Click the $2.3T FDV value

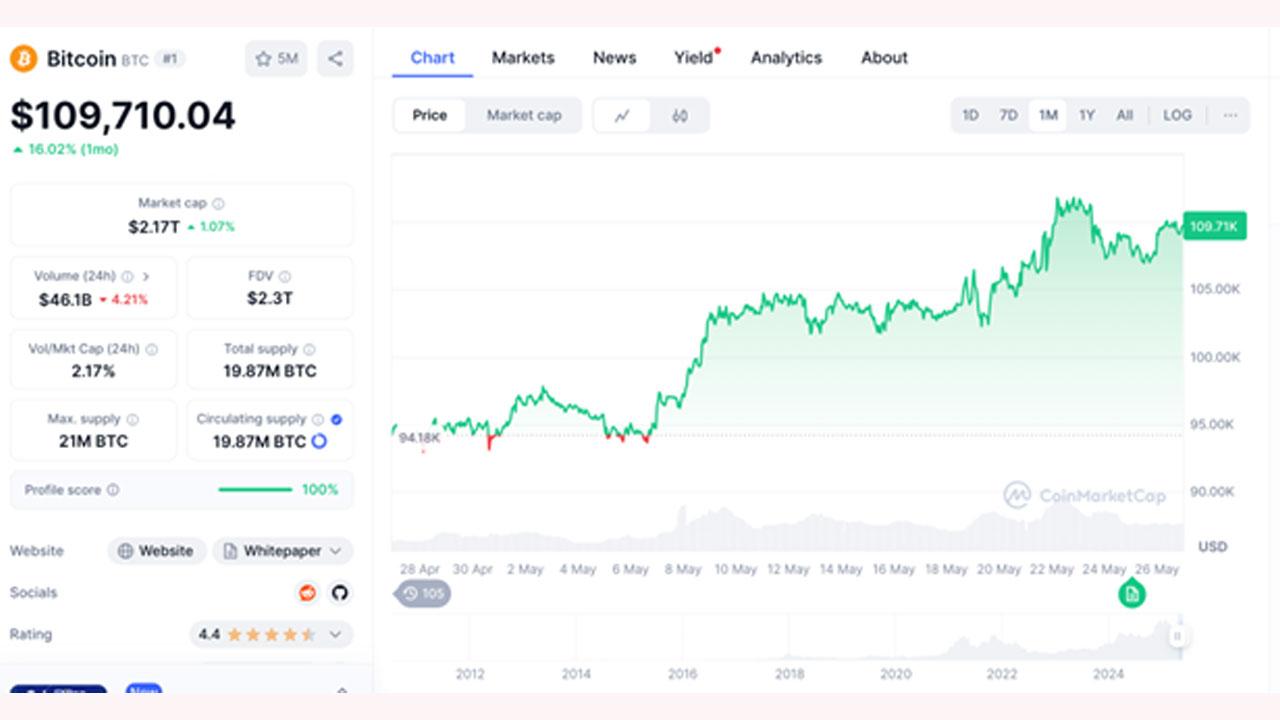point(270,298)
